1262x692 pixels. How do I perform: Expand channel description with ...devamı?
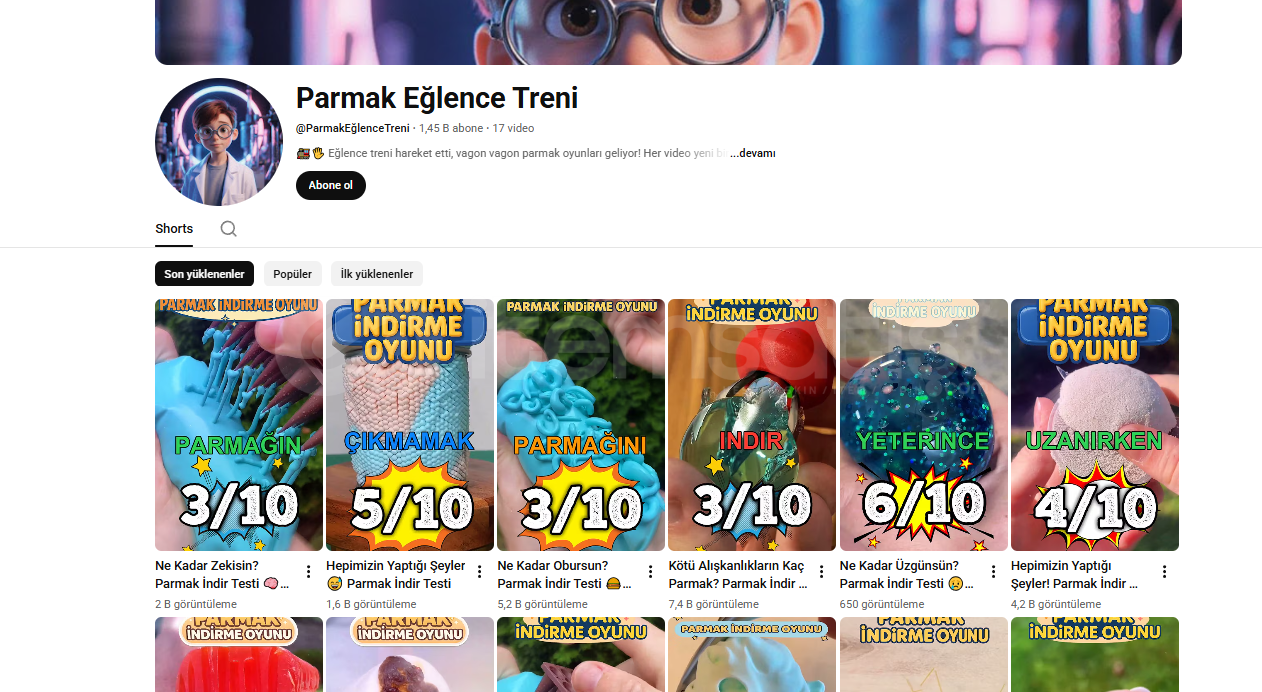(x=753, y=153)
